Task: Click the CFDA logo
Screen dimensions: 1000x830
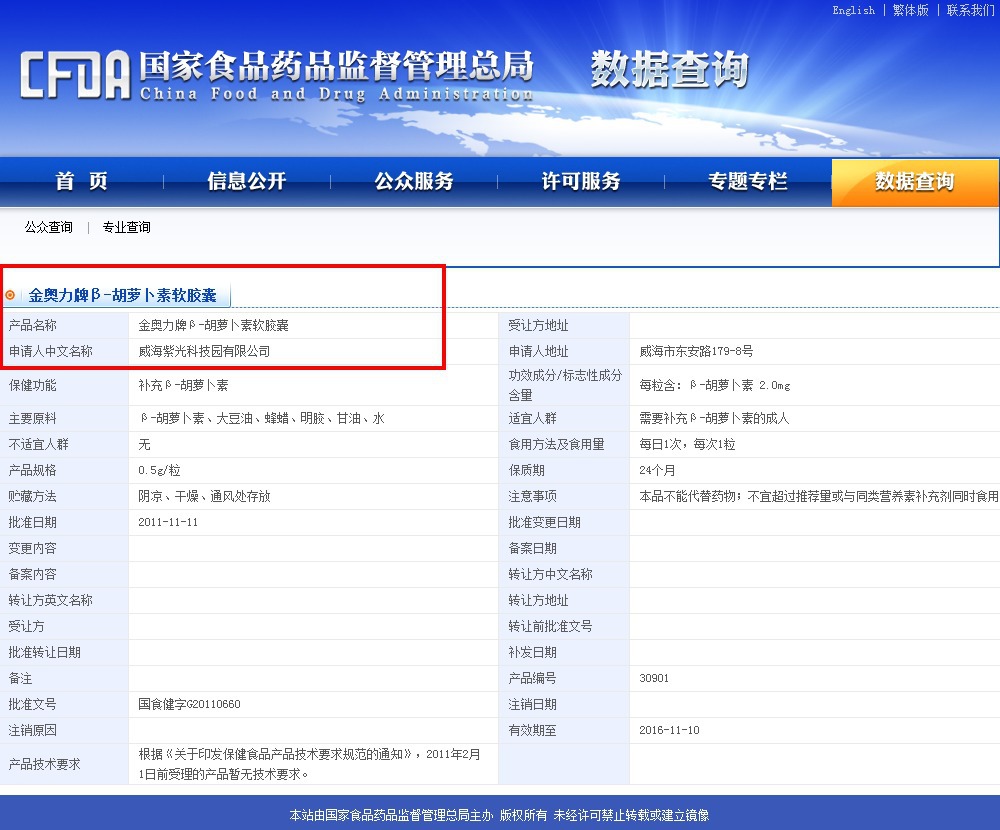Action: click(x=75, y=75)
